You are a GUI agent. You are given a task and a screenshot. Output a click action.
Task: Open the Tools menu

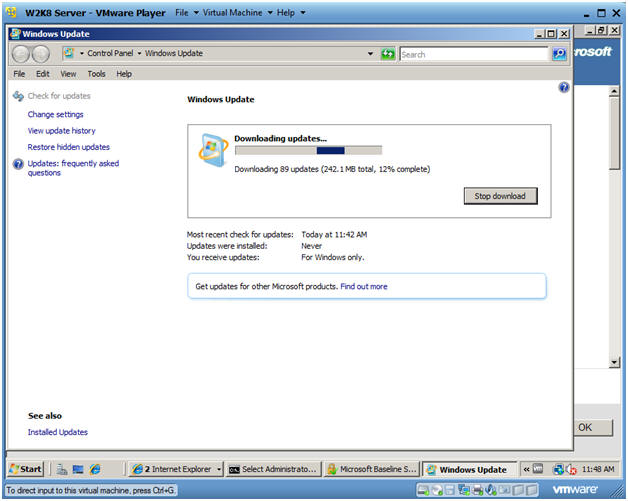[97, 74]
